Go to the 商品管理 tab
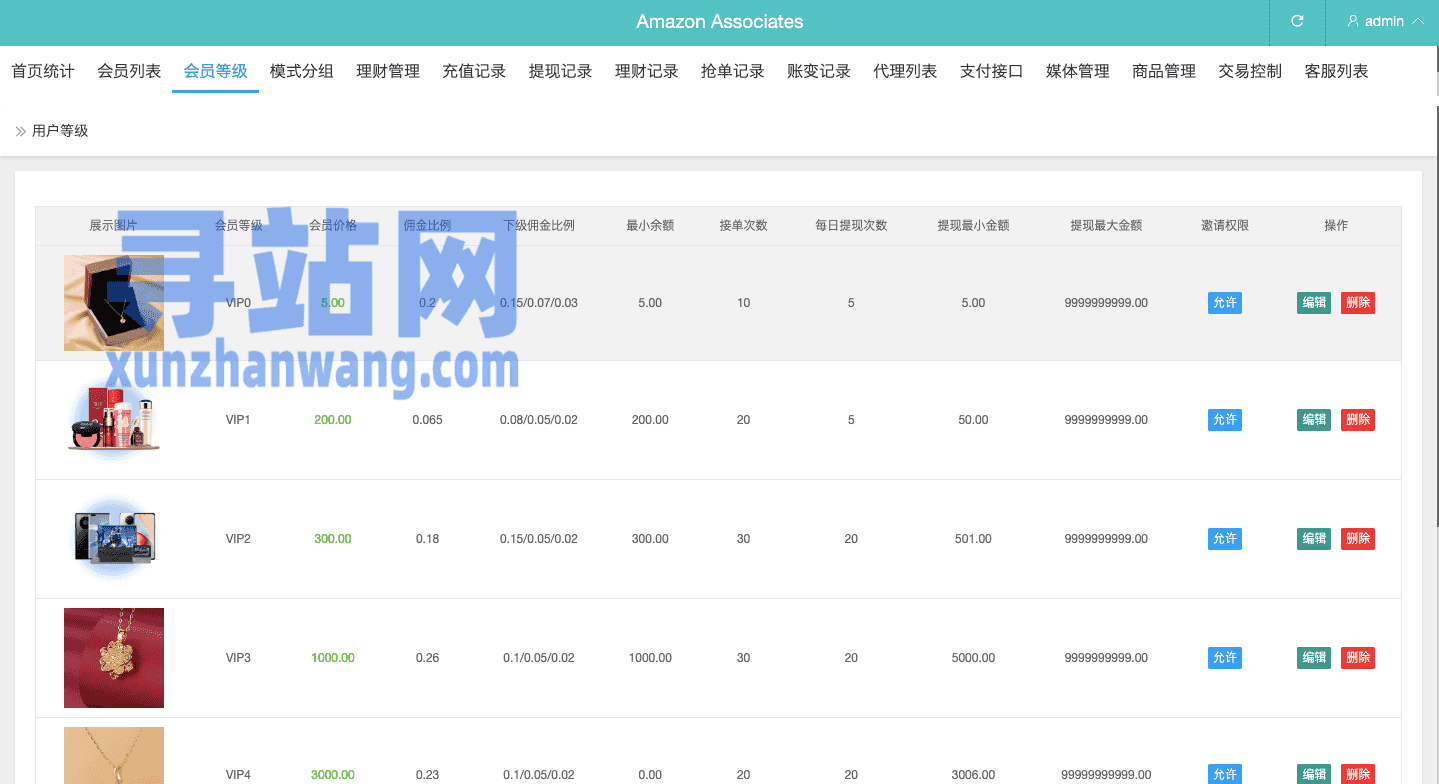The image size is (1439, 784). pyautogui.click(x=1164, y=71)
